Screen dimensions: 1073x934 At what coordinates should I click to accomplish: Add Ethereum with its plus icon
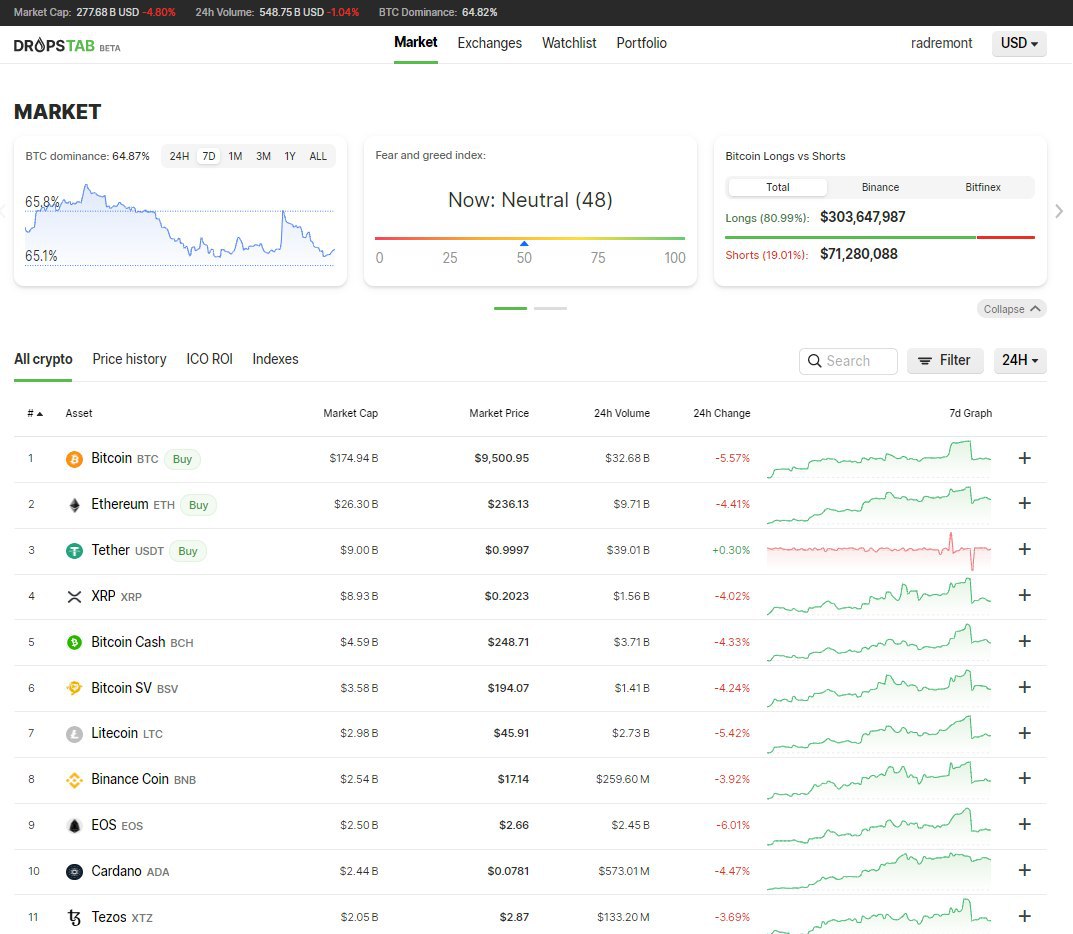click(1024, 504)
